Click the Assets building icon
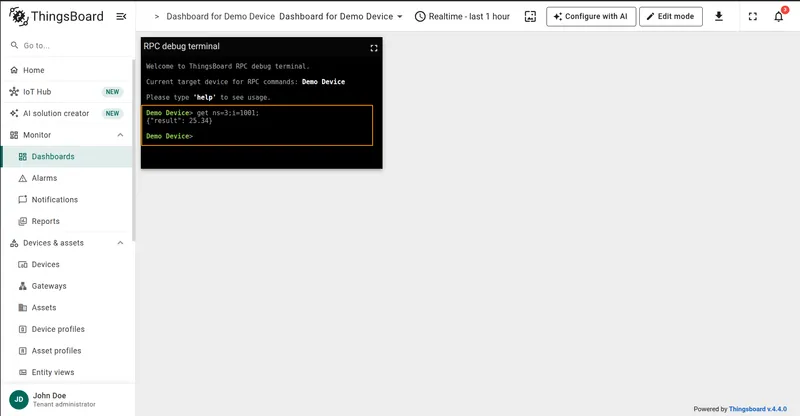 point(22,307)
